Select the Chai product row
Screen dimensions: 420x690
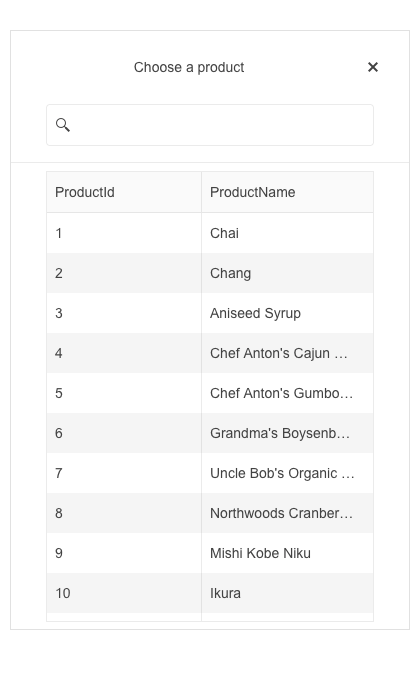[x=210, y=233]
